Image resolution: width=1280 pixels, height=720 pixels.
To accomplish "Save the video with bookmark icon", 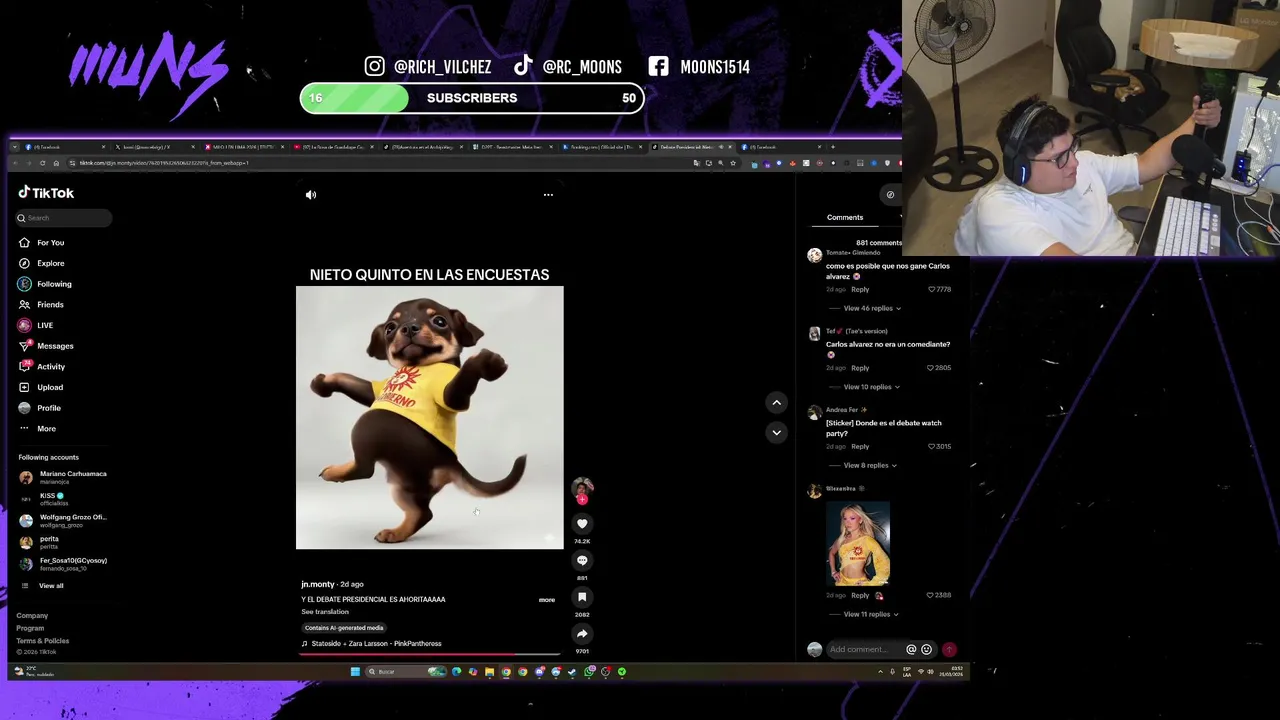I will 582,597.
